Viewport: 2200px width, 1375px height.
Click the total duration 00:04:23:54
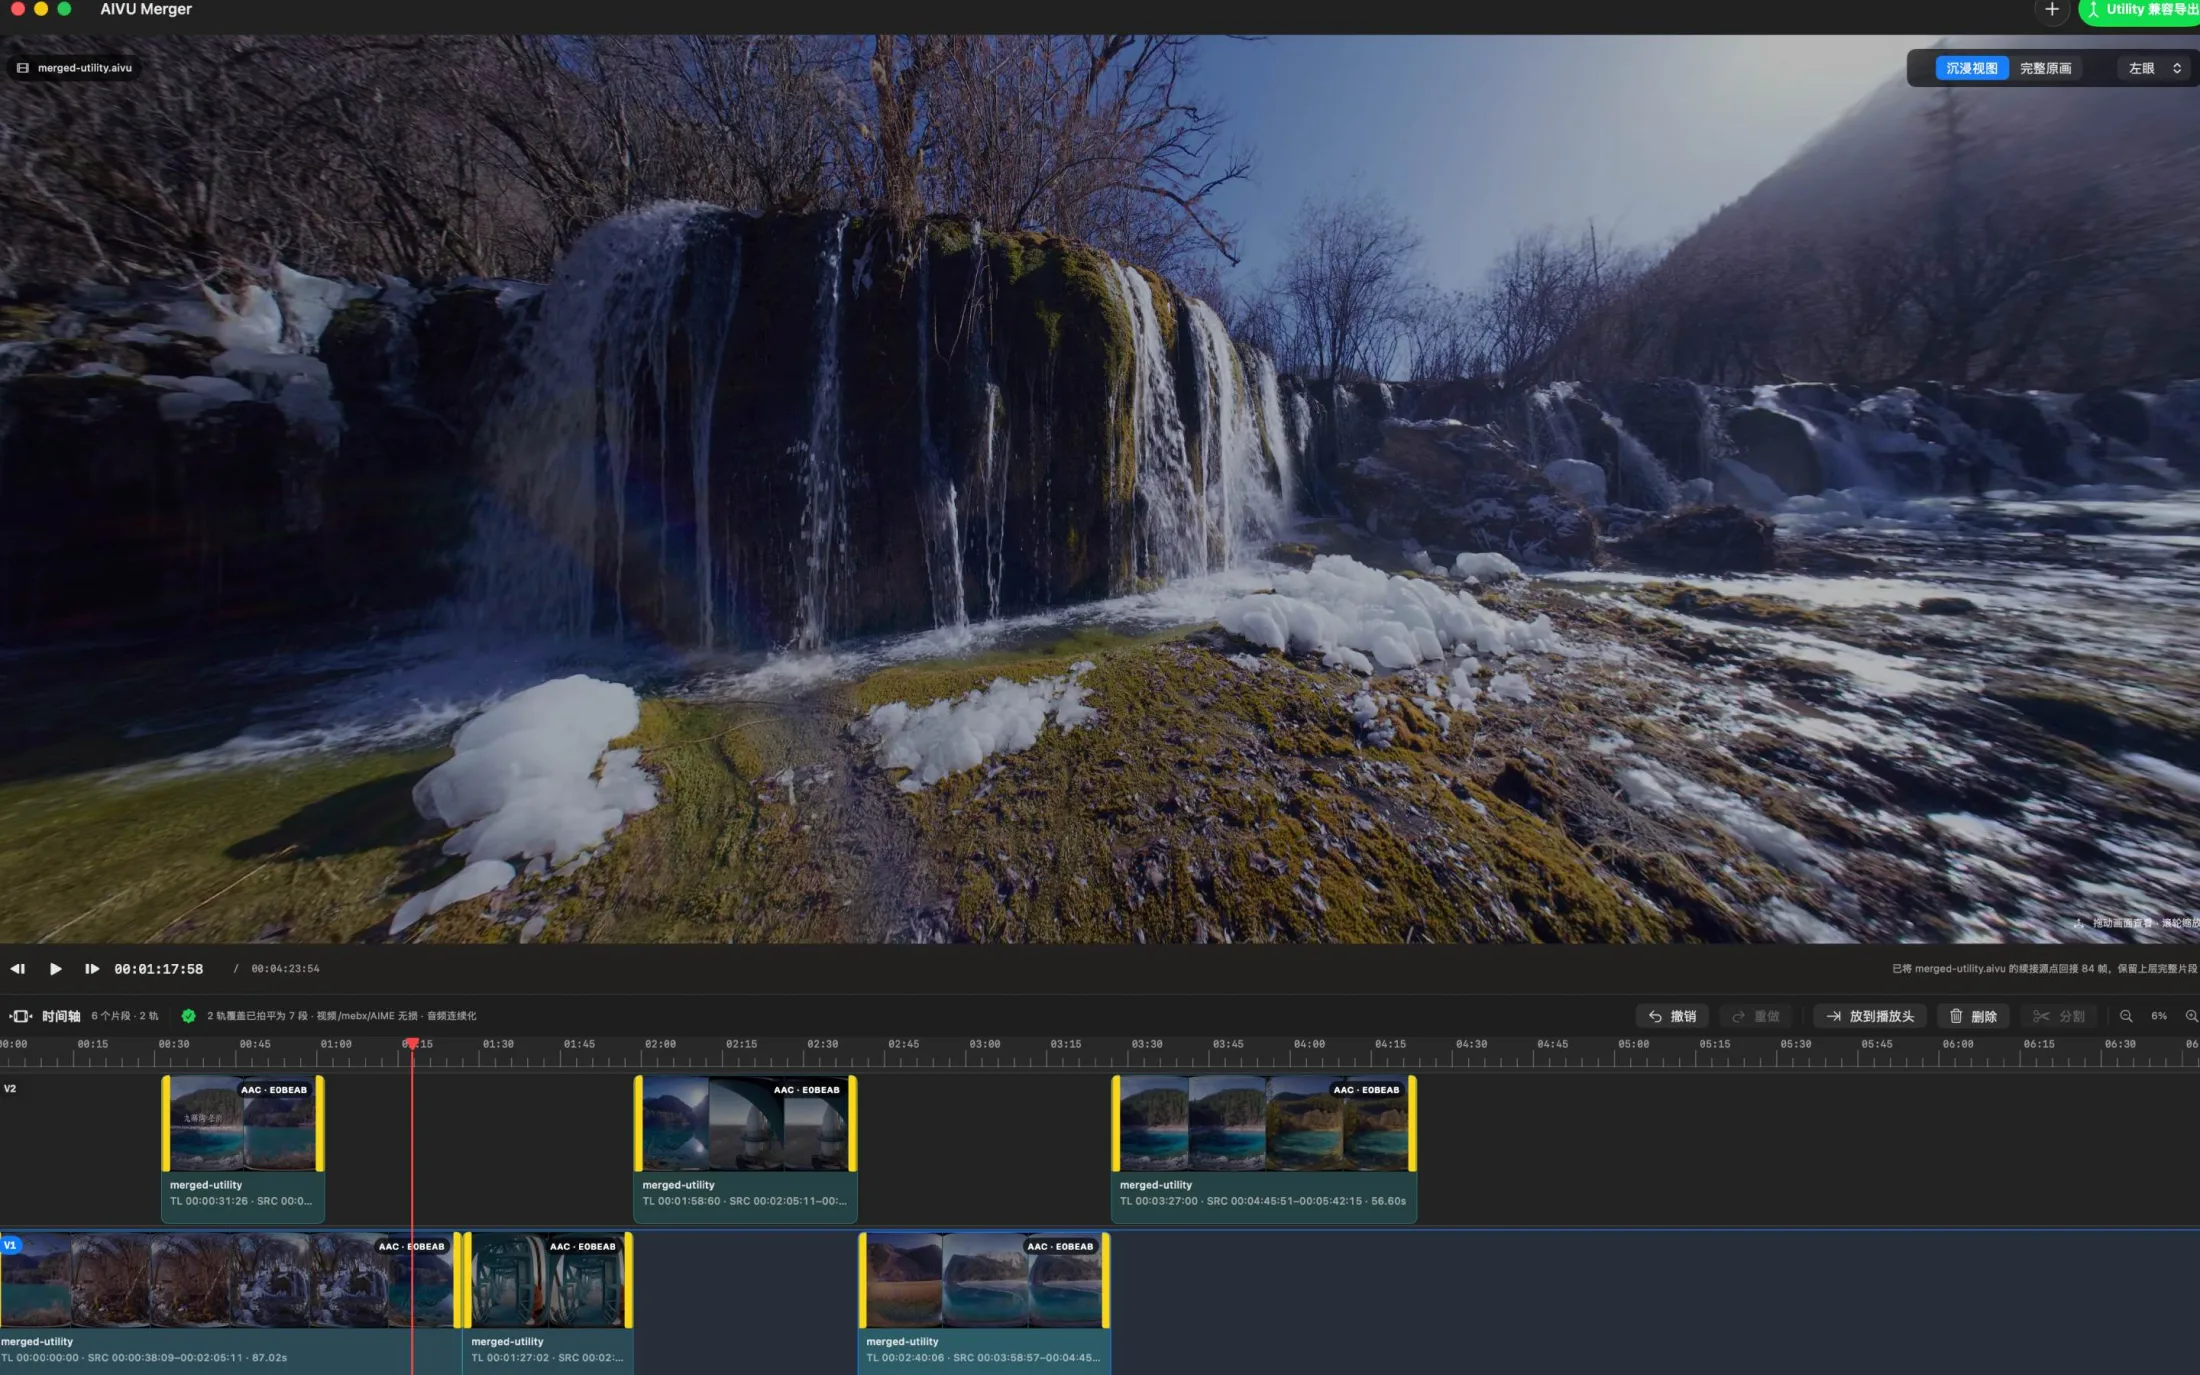pyautogui.click(x=285, y=969)
